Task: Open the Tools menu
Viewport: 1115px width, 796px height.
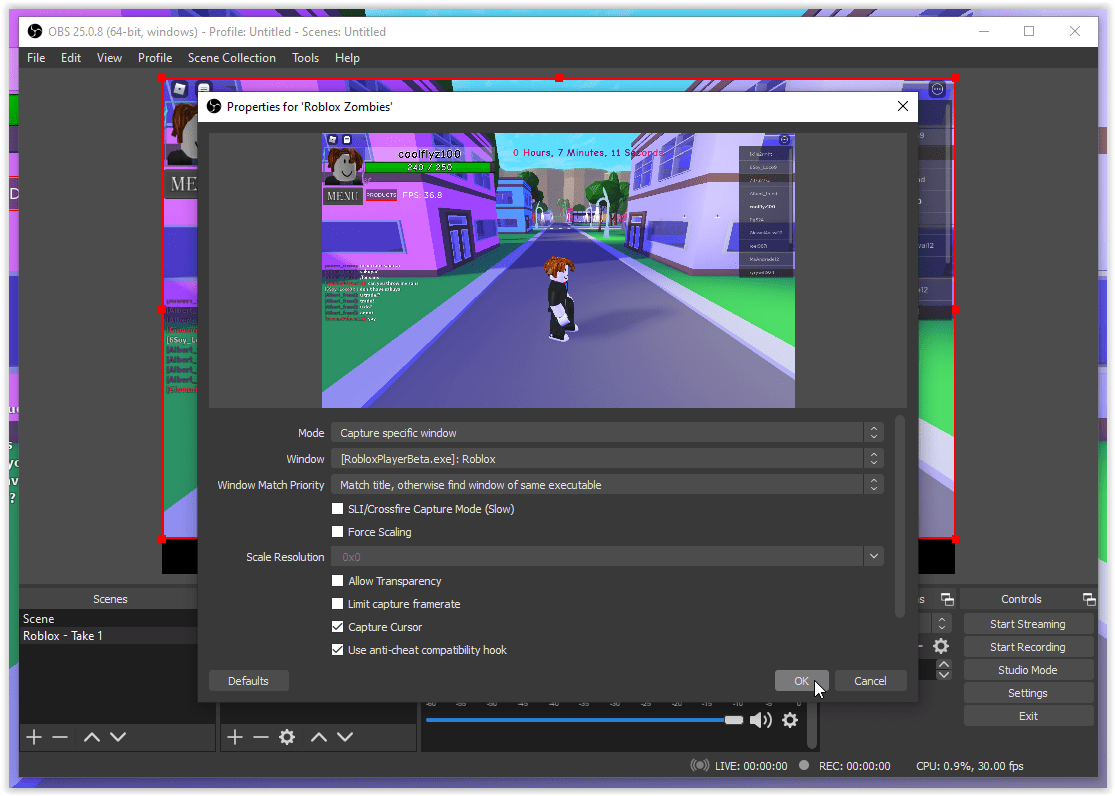Action: (305, 58)
